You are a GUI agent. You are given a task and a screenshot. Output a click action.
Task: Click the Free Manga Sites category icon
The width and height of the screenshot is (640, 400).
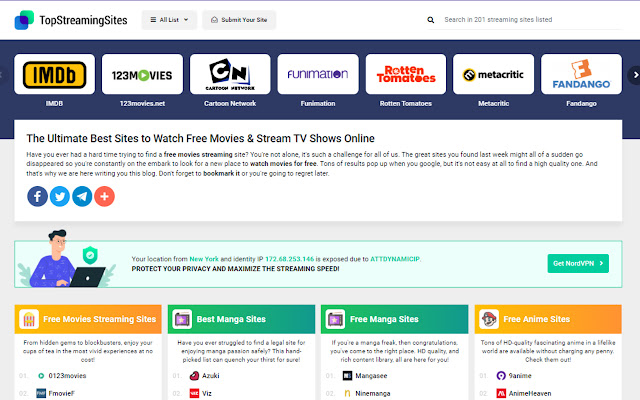click(336, 319)
